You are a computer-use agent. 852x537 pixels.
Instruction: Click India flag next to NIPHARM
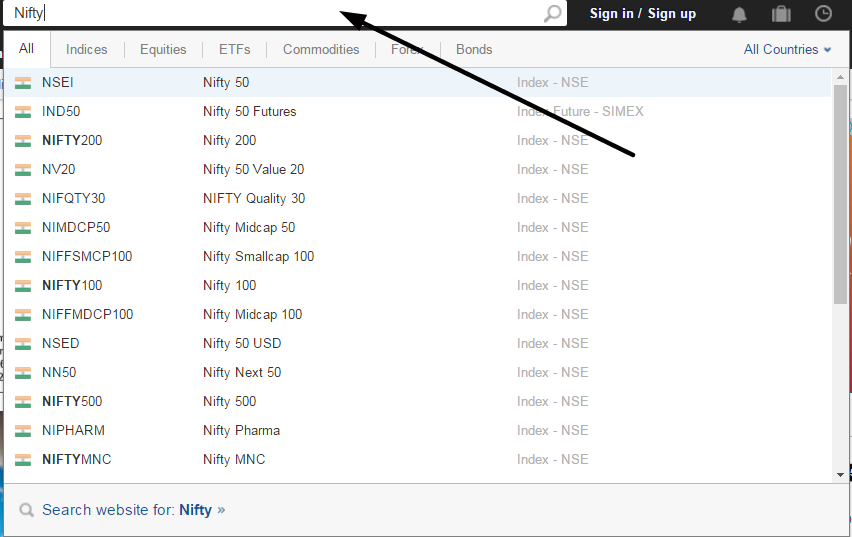tap(23, 430)
